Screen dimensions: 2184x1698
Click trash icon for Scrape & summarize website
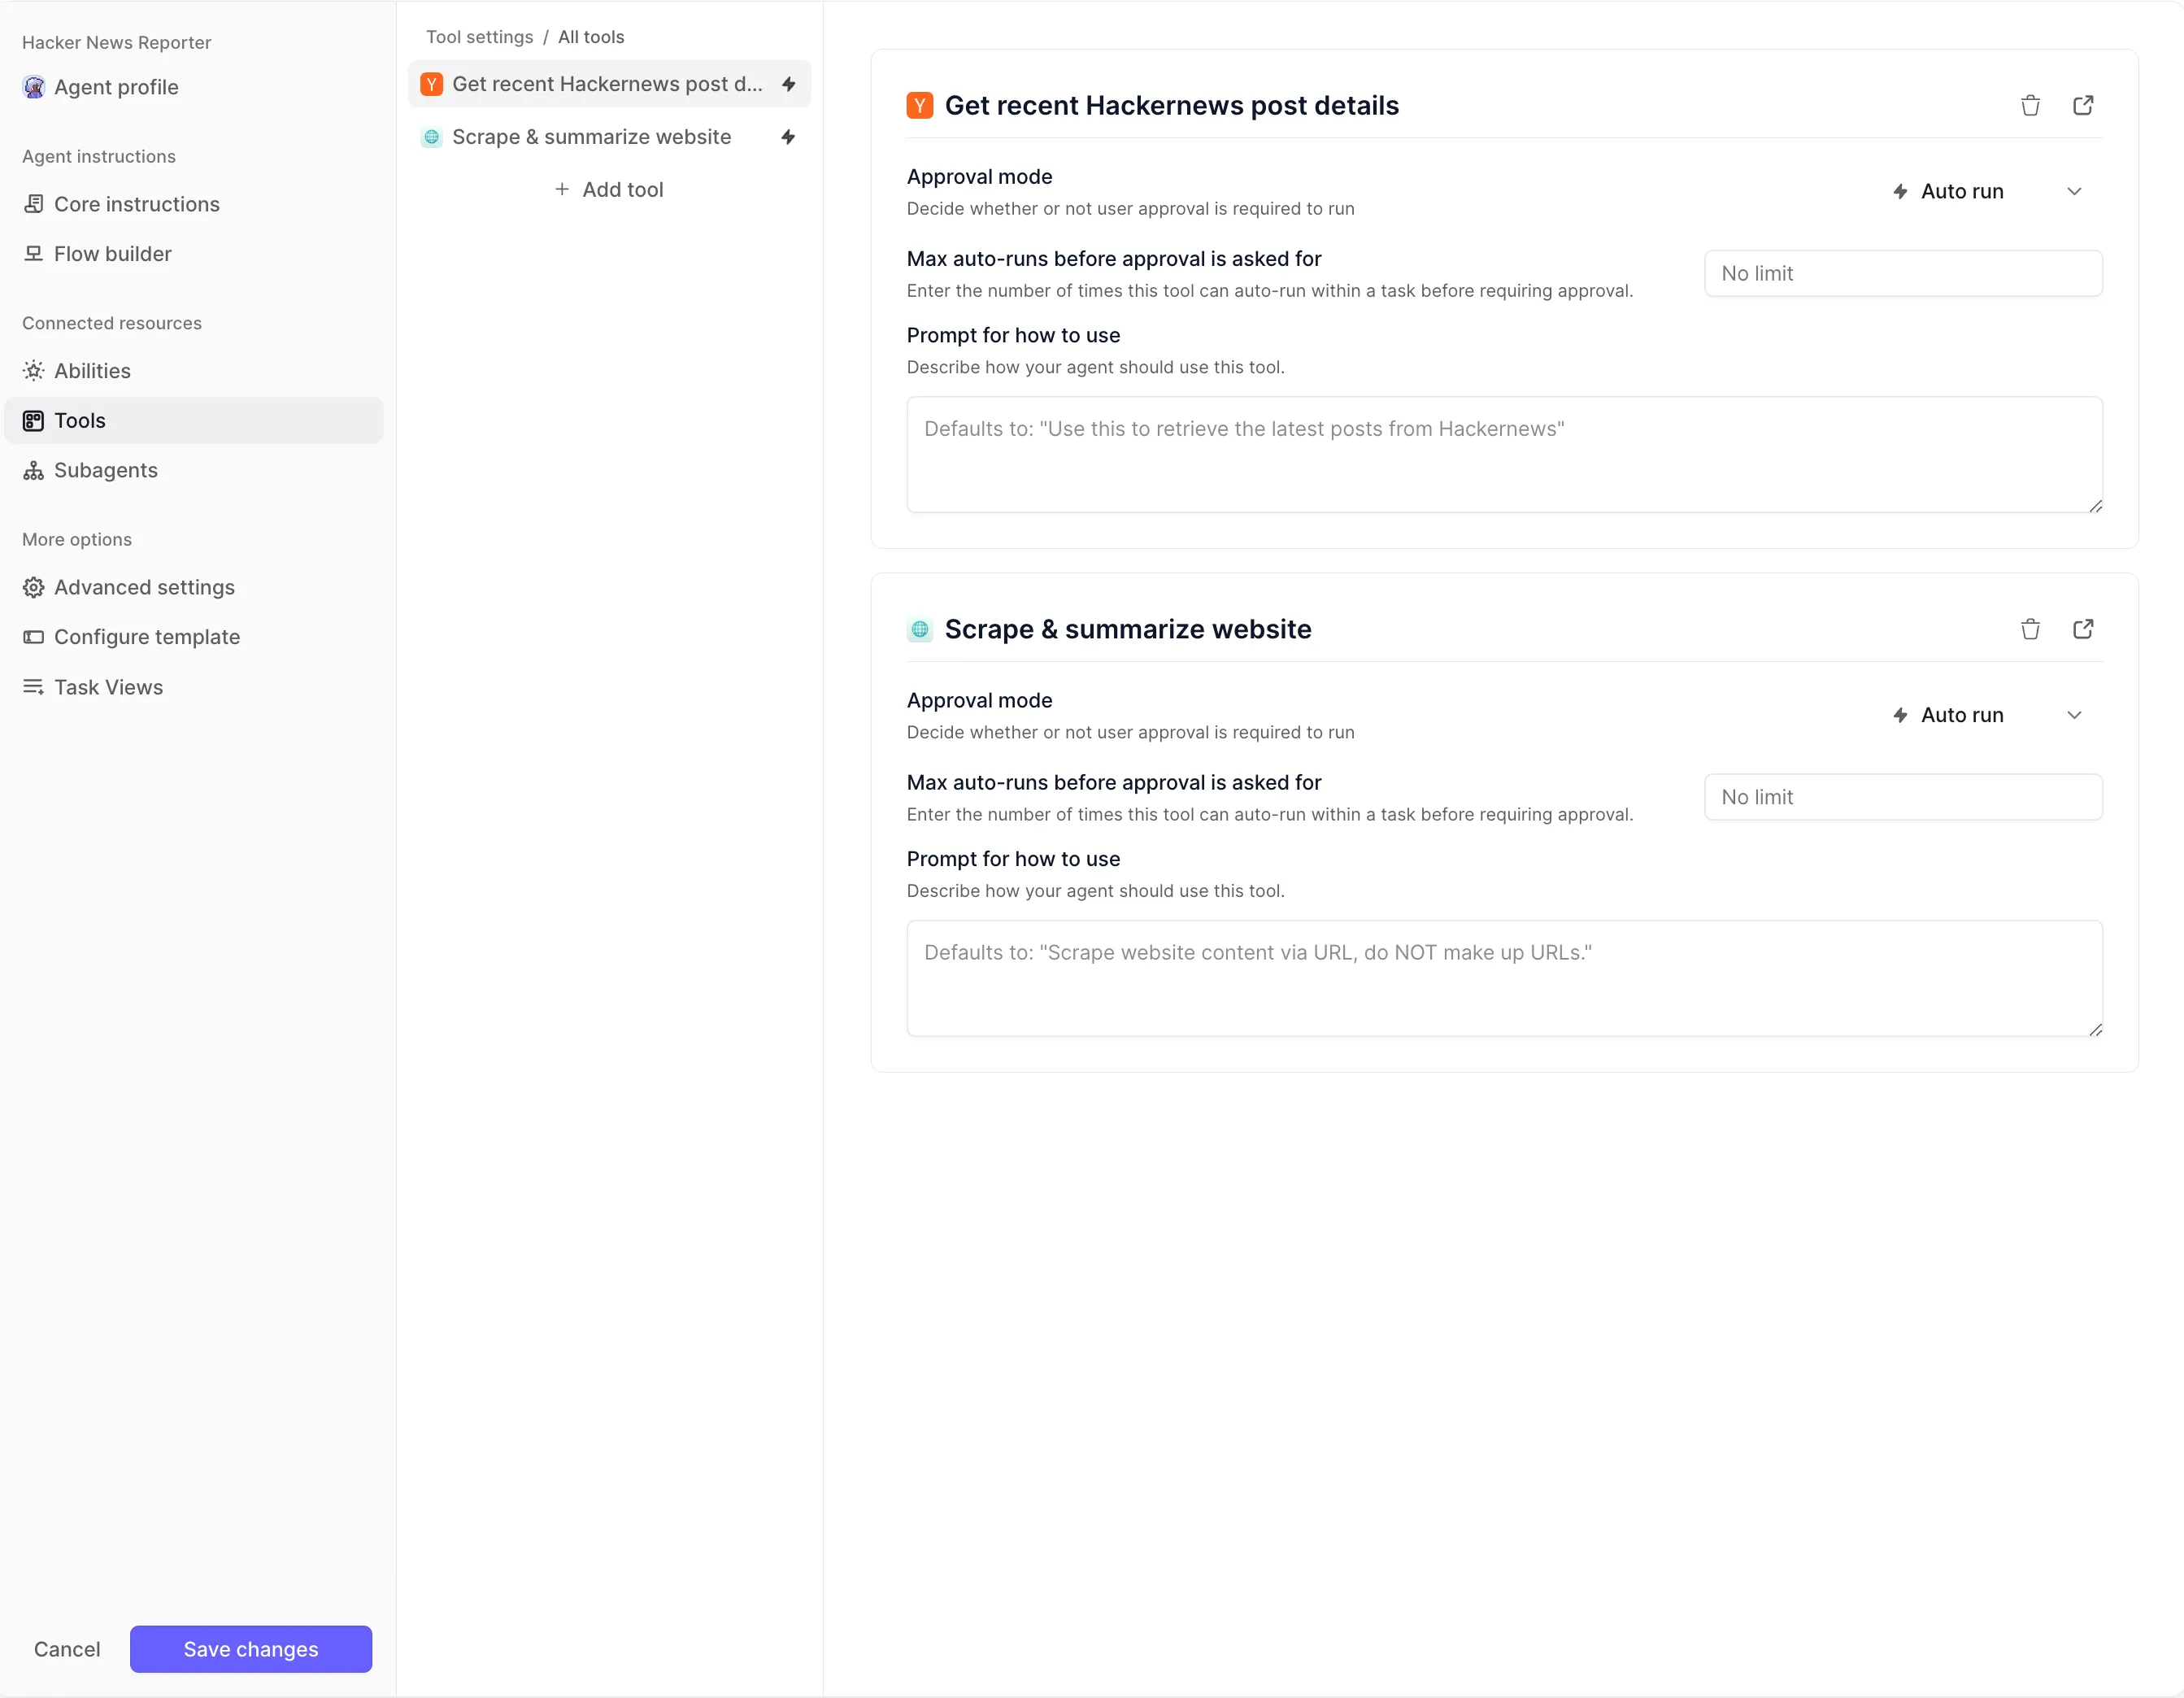pyautogui.click(x=2030, y=629)
